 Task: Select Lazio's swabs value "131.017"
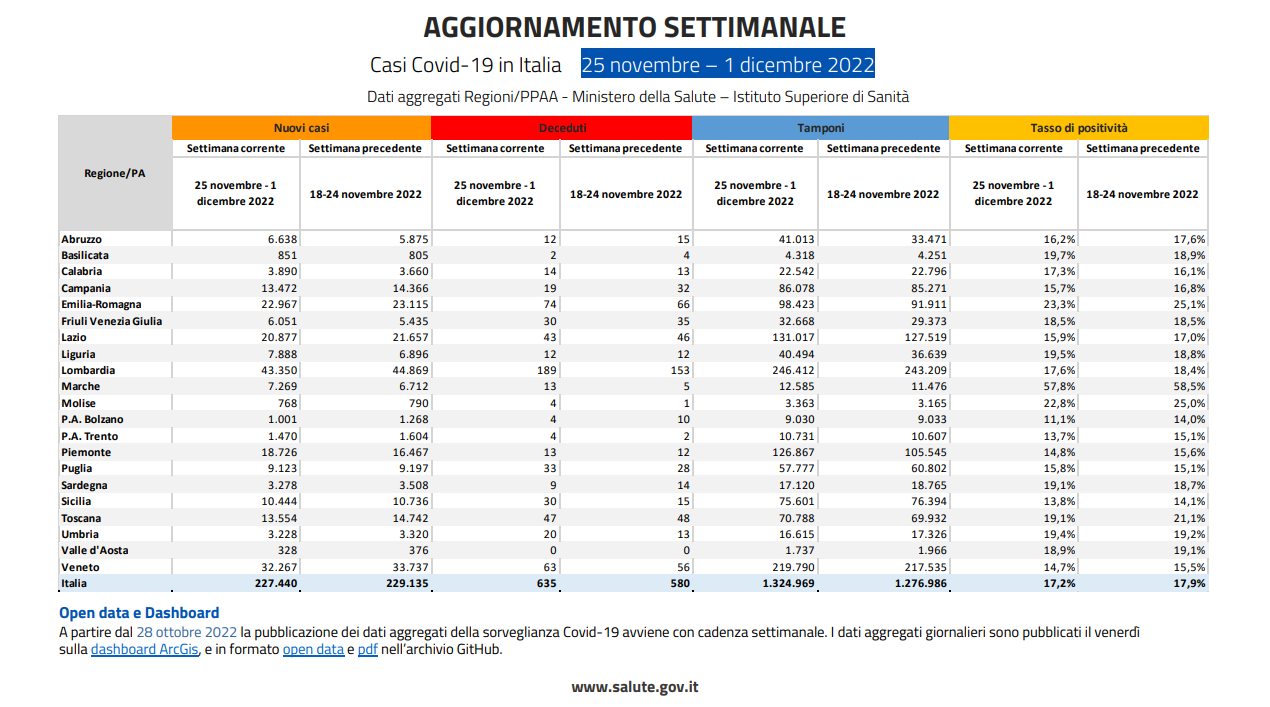793,337
